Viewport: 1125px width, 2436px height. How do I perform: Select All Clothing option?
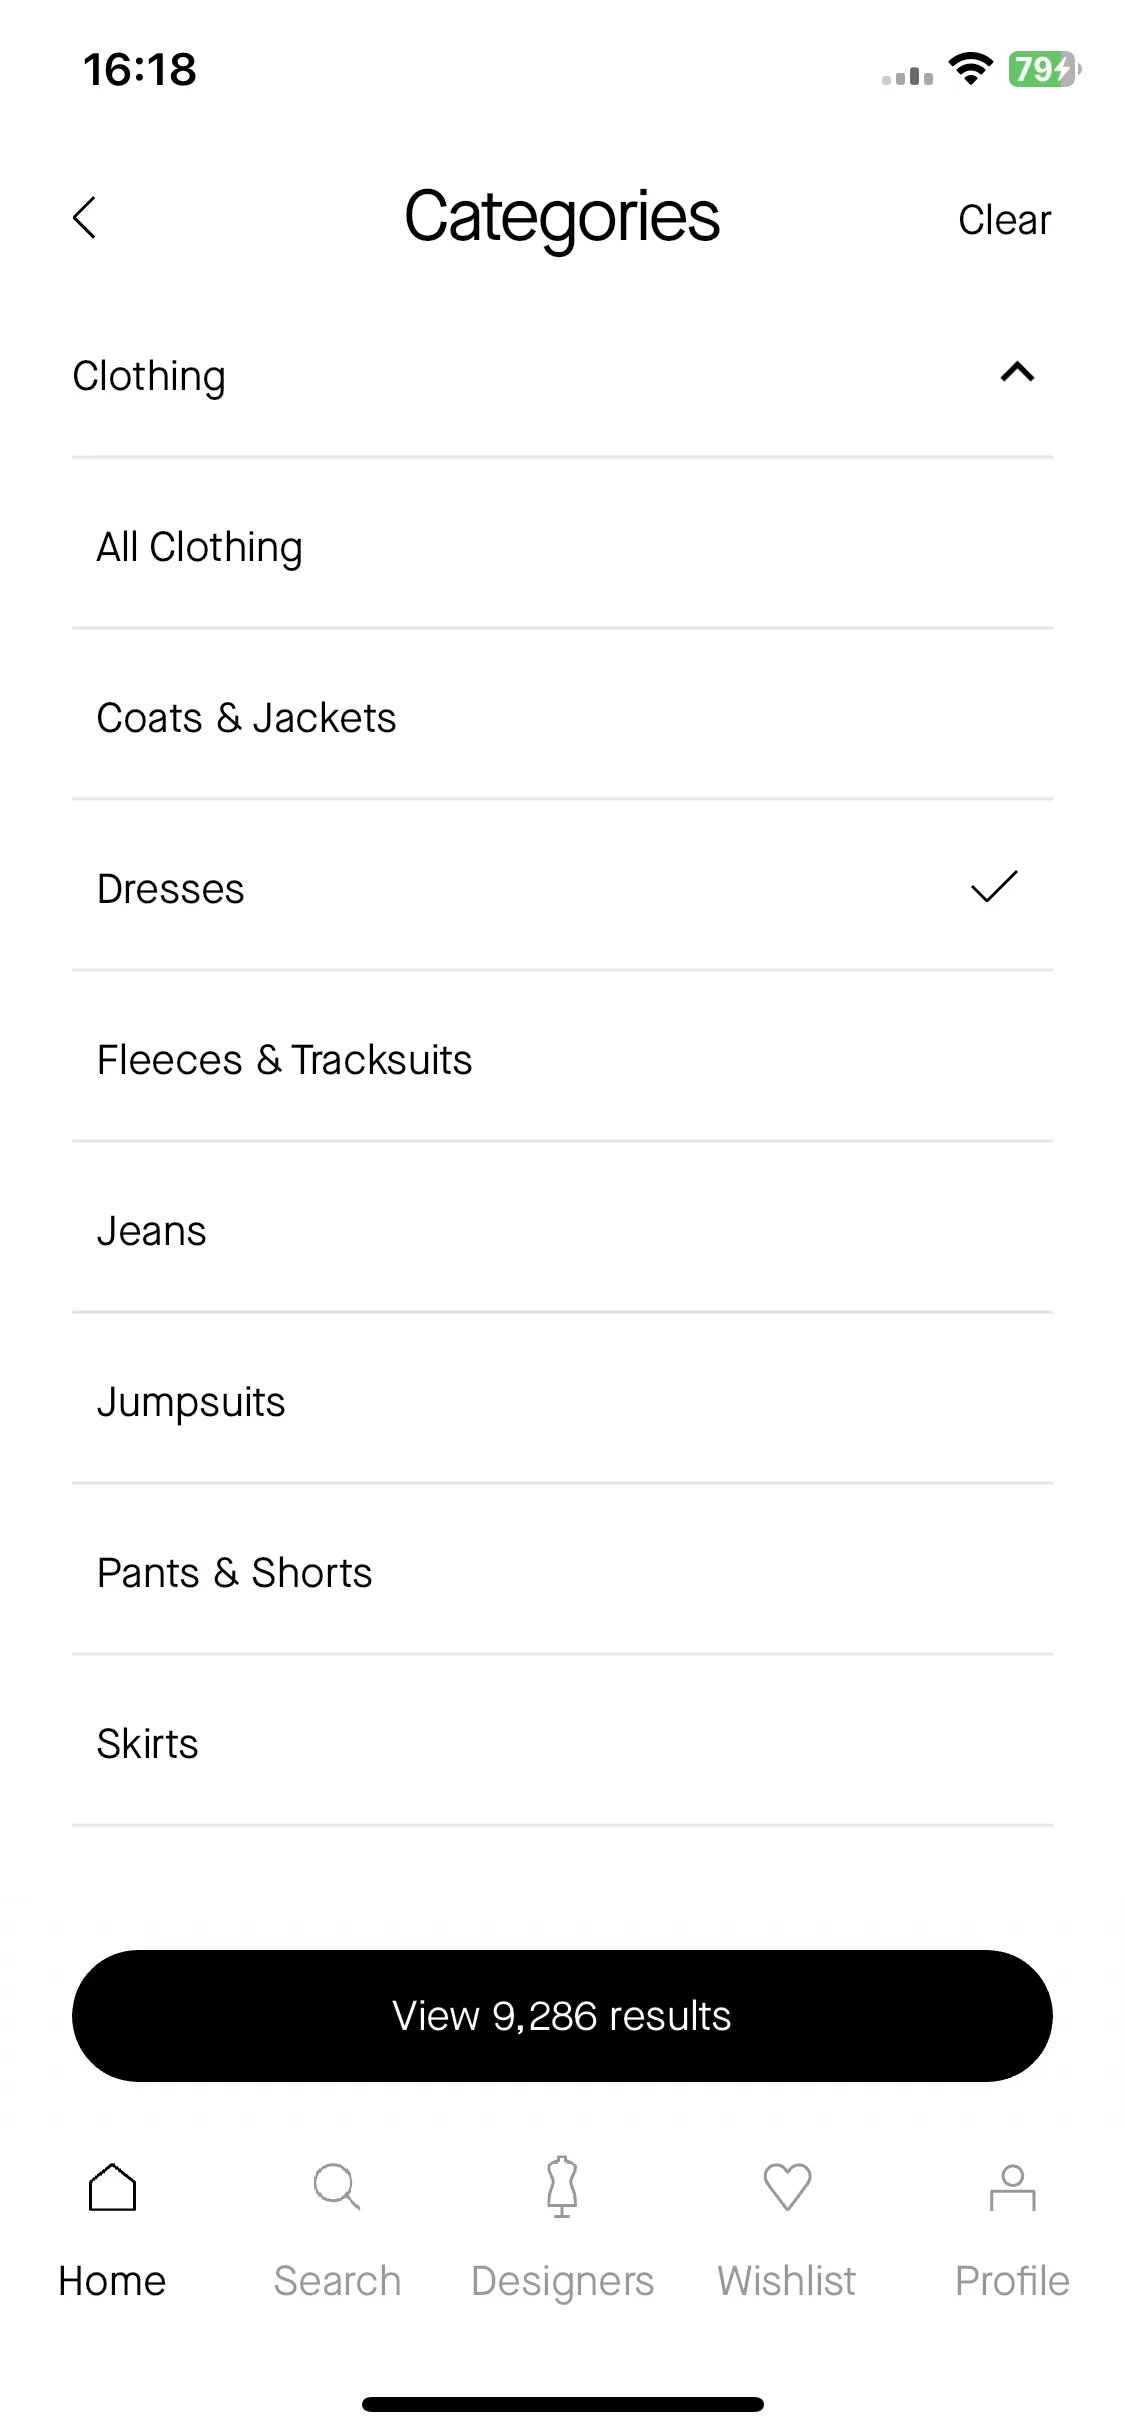point(562,545)
